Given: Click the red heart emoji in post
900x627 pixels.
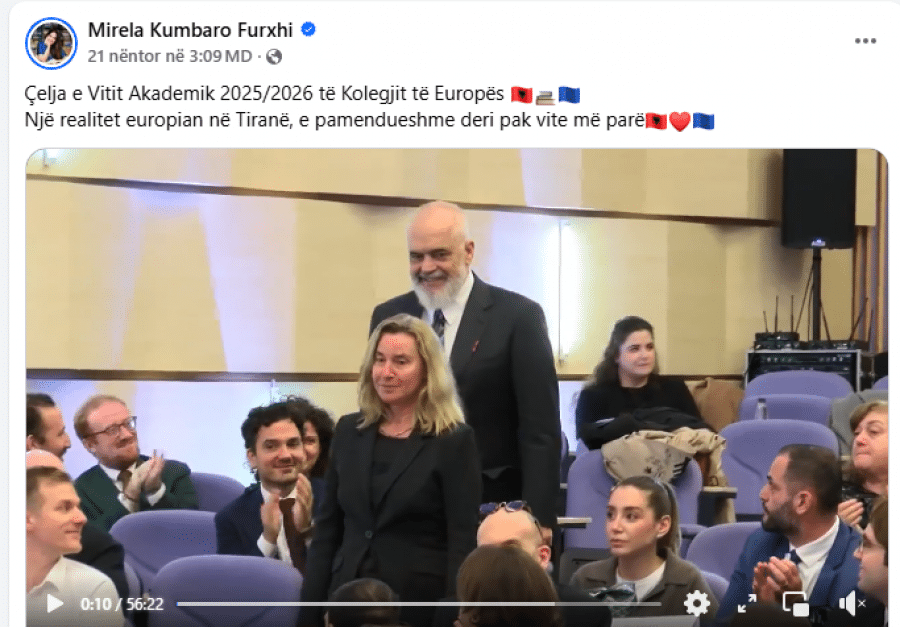Looking at the screenshot, I should (680, 121).
